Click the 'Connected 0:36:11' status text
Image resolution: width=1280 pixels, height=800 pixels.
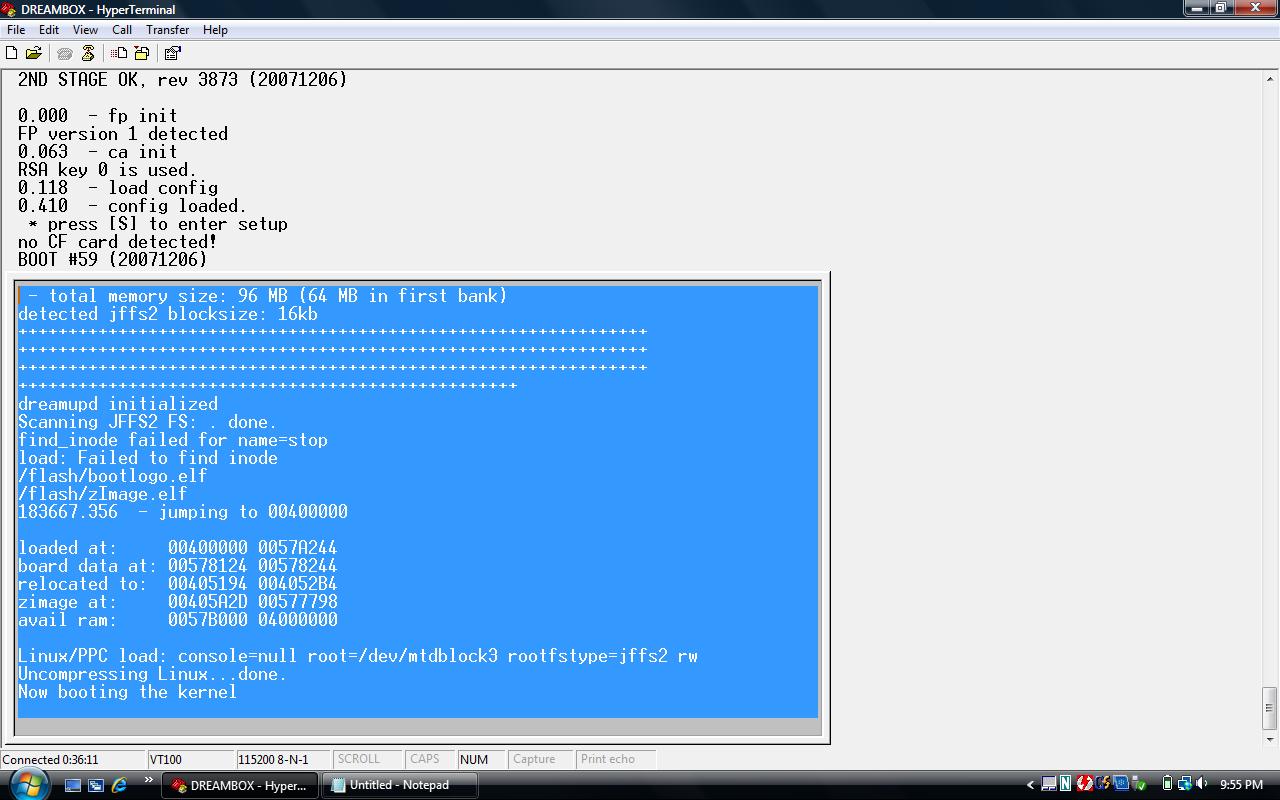click(50, 759)
